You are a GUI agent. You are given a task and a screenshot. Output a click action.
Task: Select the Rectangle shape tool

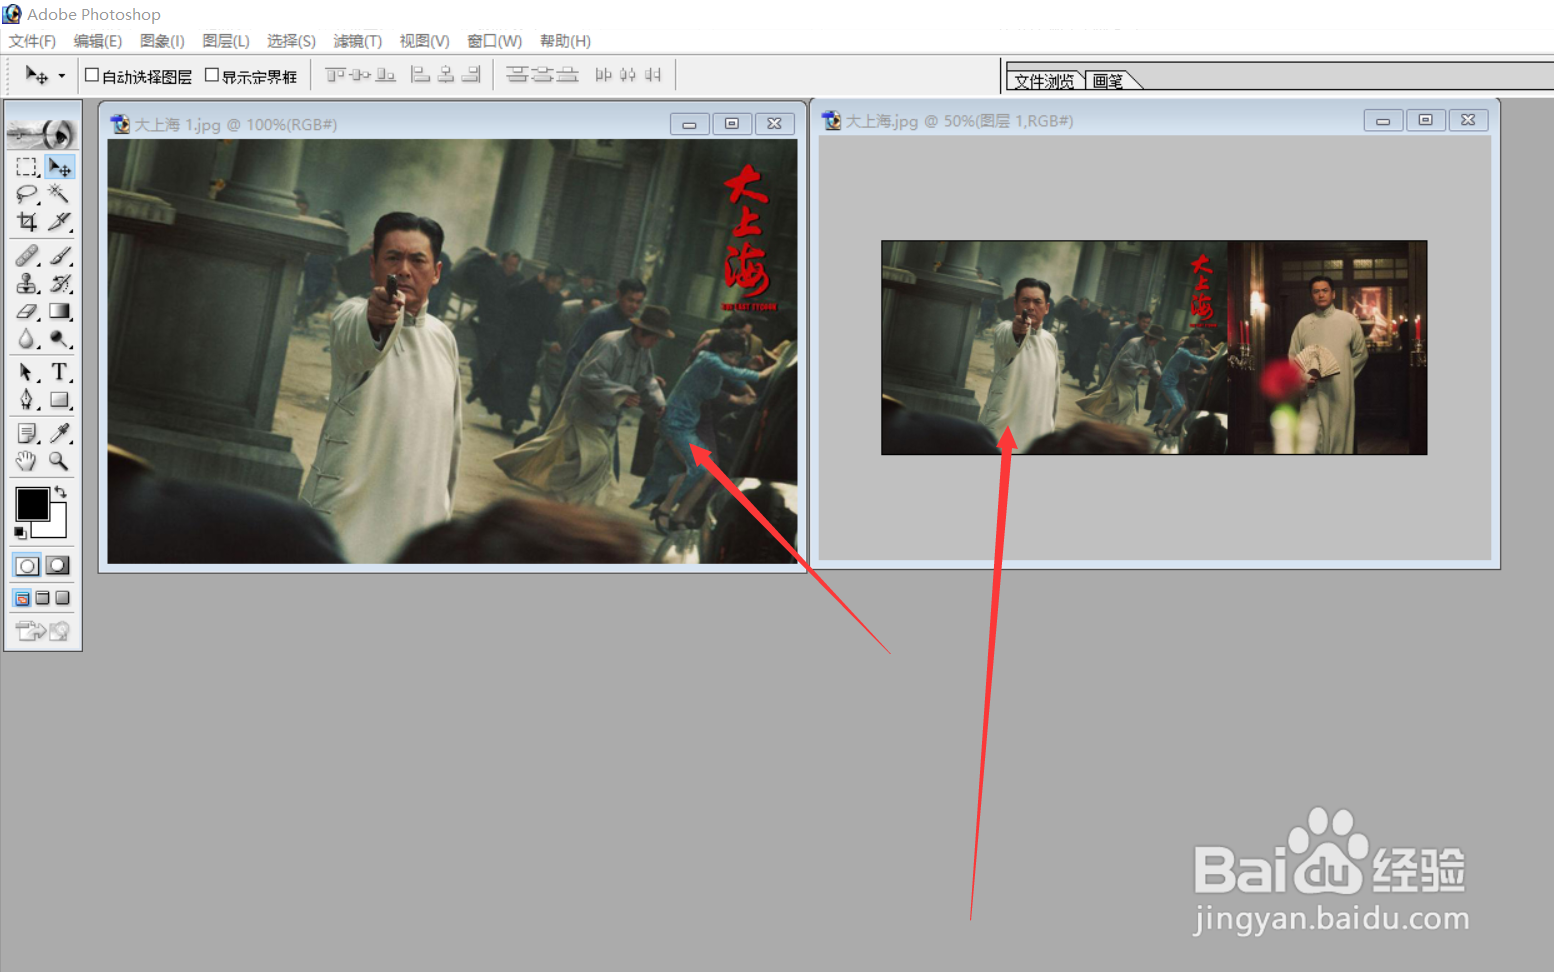click(x=59, y=400)
